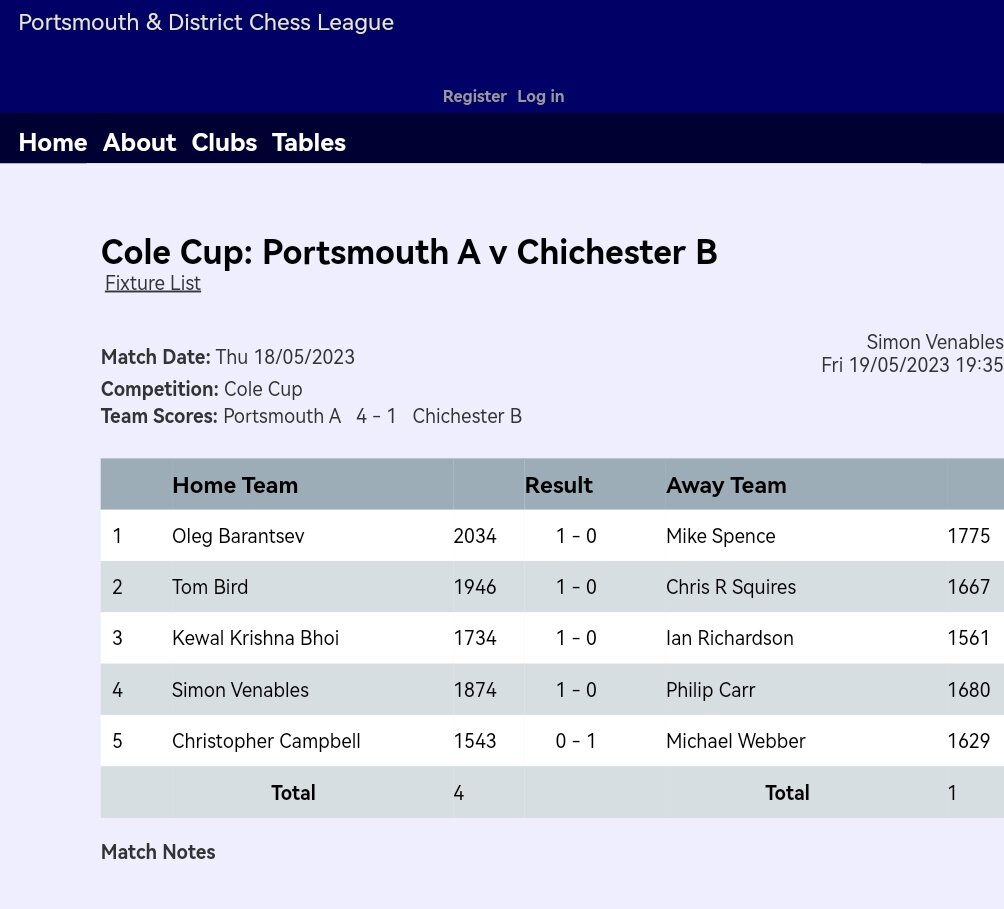Open the Home menu item

(53, 143)
